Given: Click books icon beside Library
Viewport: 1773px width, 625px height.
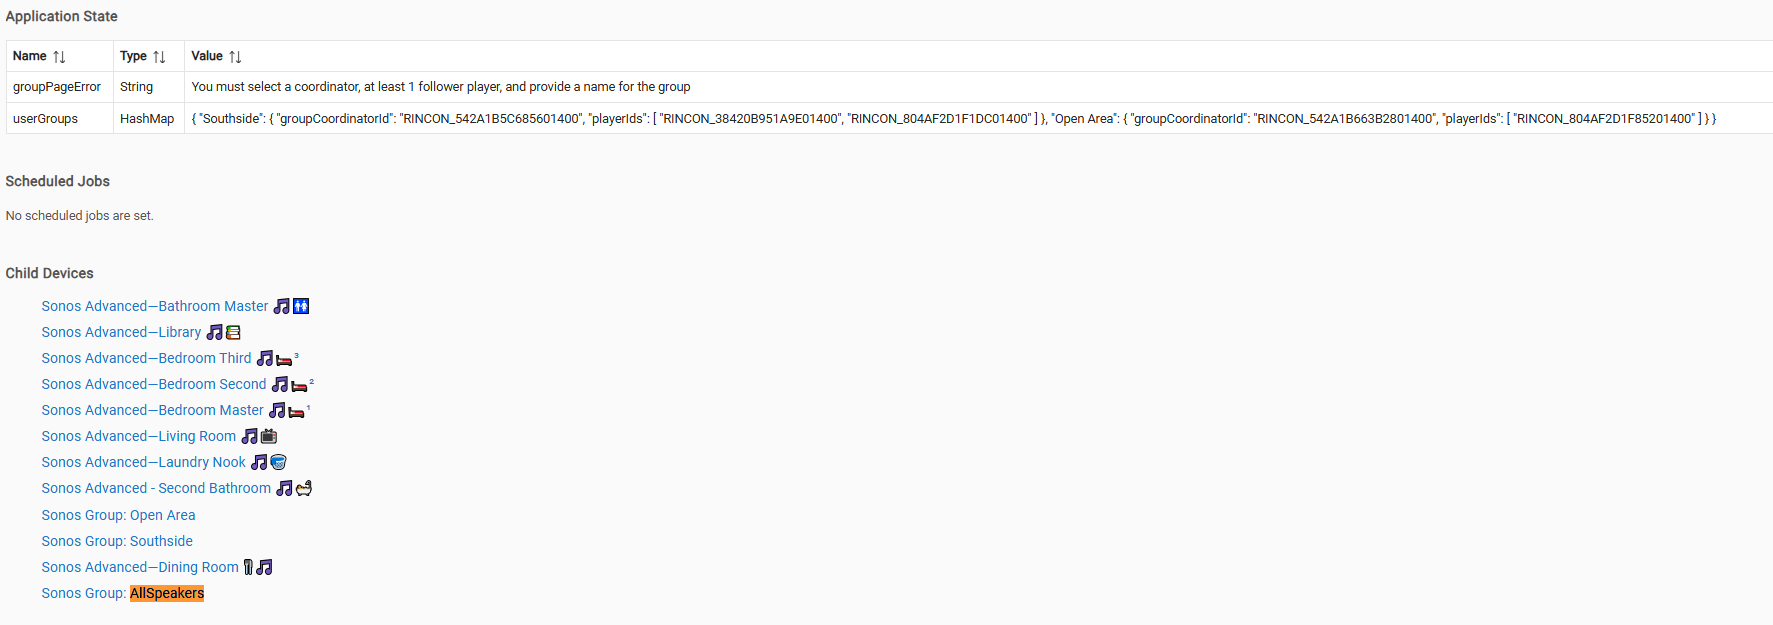Looking at the screenshot, I should 233,332.
